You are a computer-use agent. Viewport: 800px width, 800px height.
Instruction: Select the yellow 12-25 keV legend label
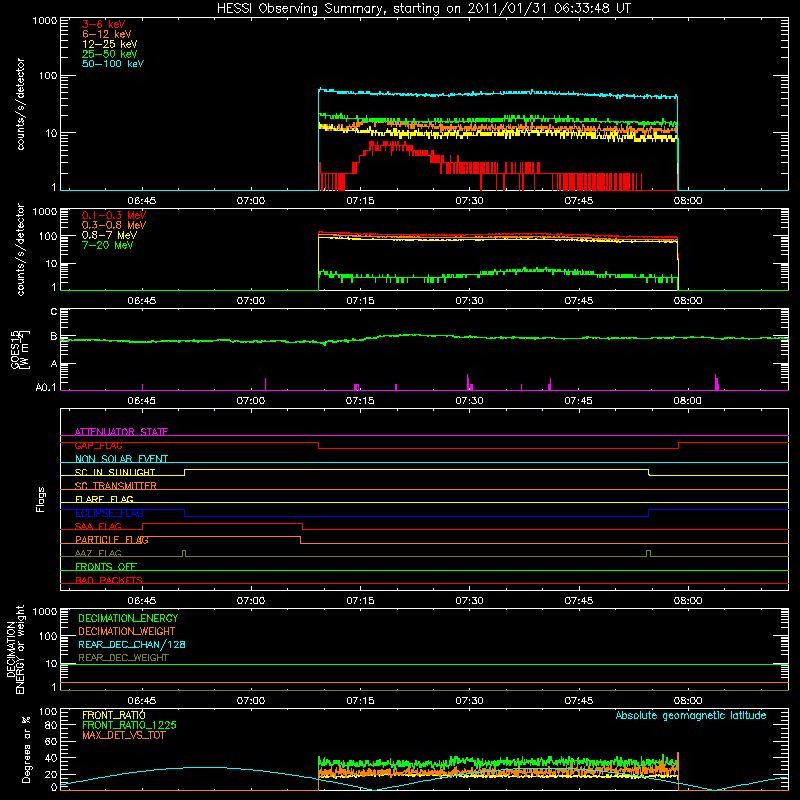click(110, 44)
